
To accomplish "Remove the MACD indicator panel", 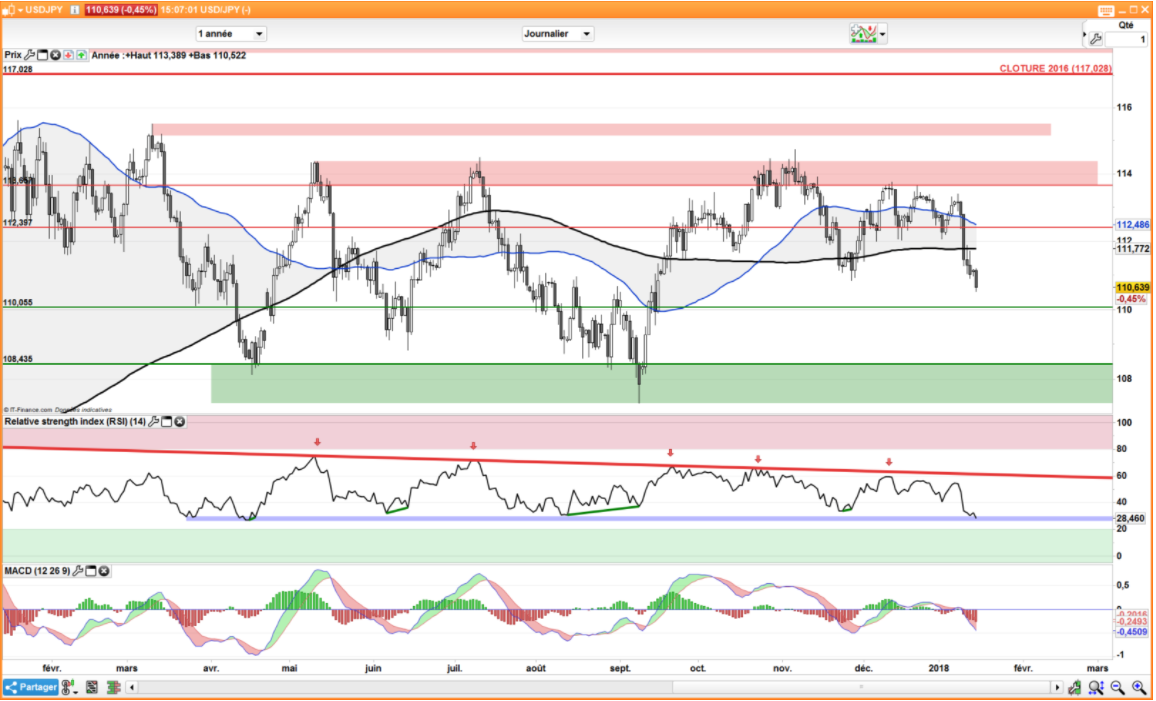I will pyautogui.click(x=104, y=571).
